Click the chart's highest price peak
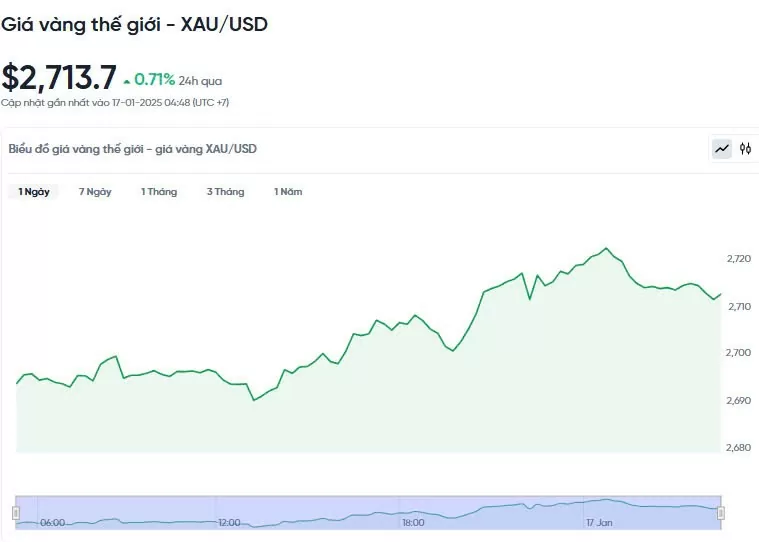Image resolution: width=759 pixels, height=542 pixels. pos(606,248)
